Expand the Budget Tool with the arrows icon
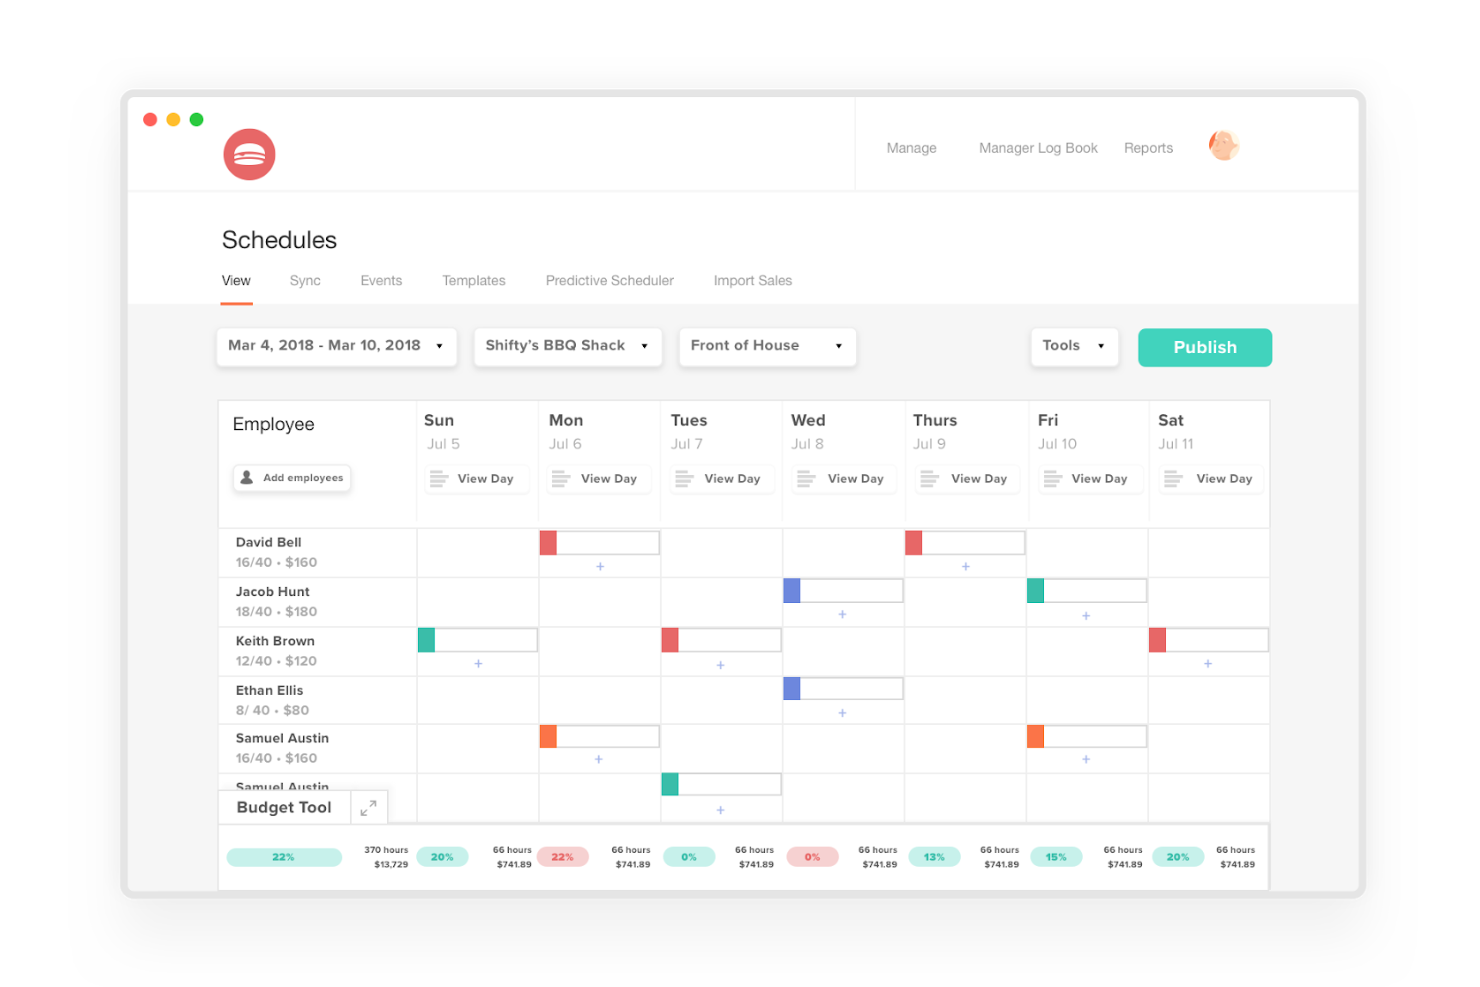Screen dimensions: 1480x987 pyautogui.click(x=368, y=807)
